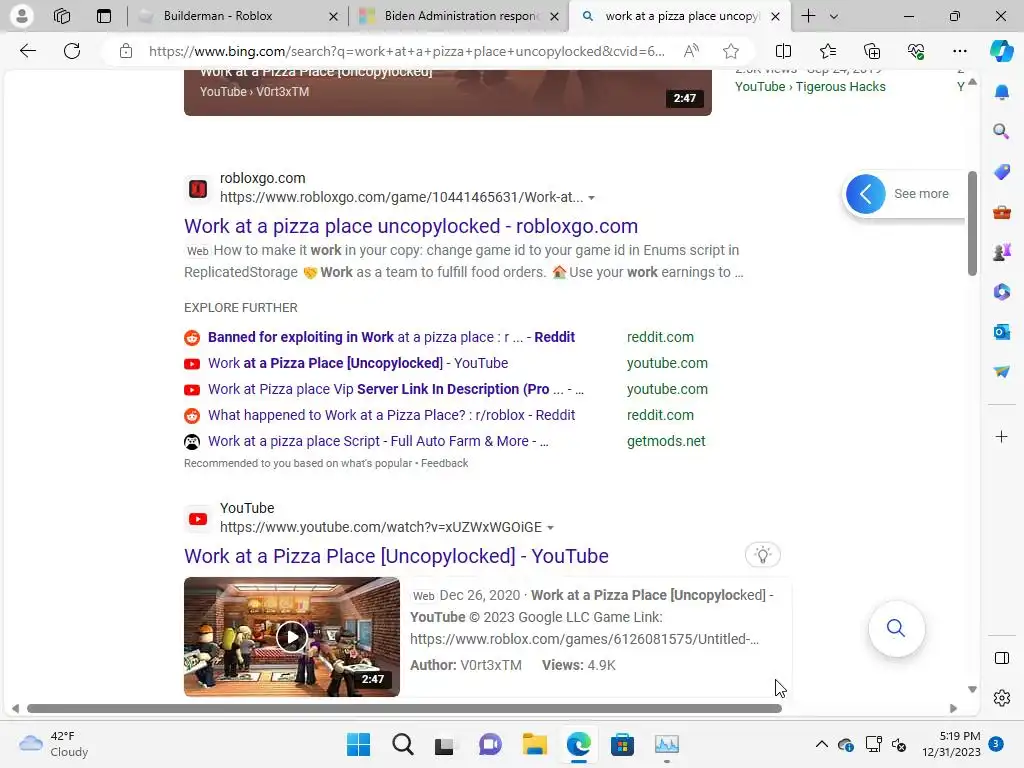The height and width of the screenshot is (768, 1024).
Task: Open YouTube › Tigerous Hacks link
Action: [x=810, y=87]
